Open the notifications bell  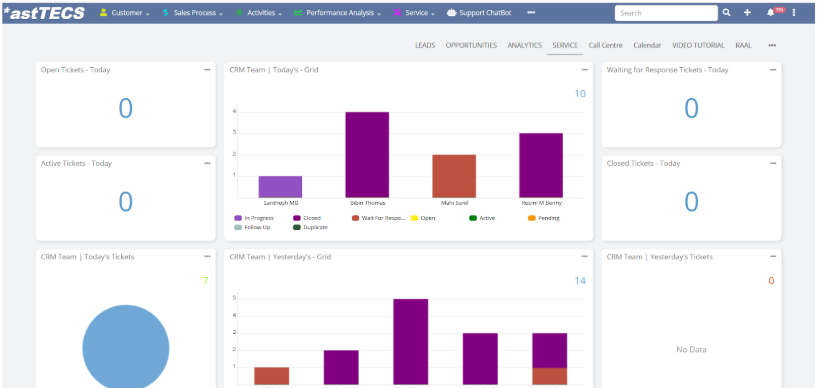[770, 13]
